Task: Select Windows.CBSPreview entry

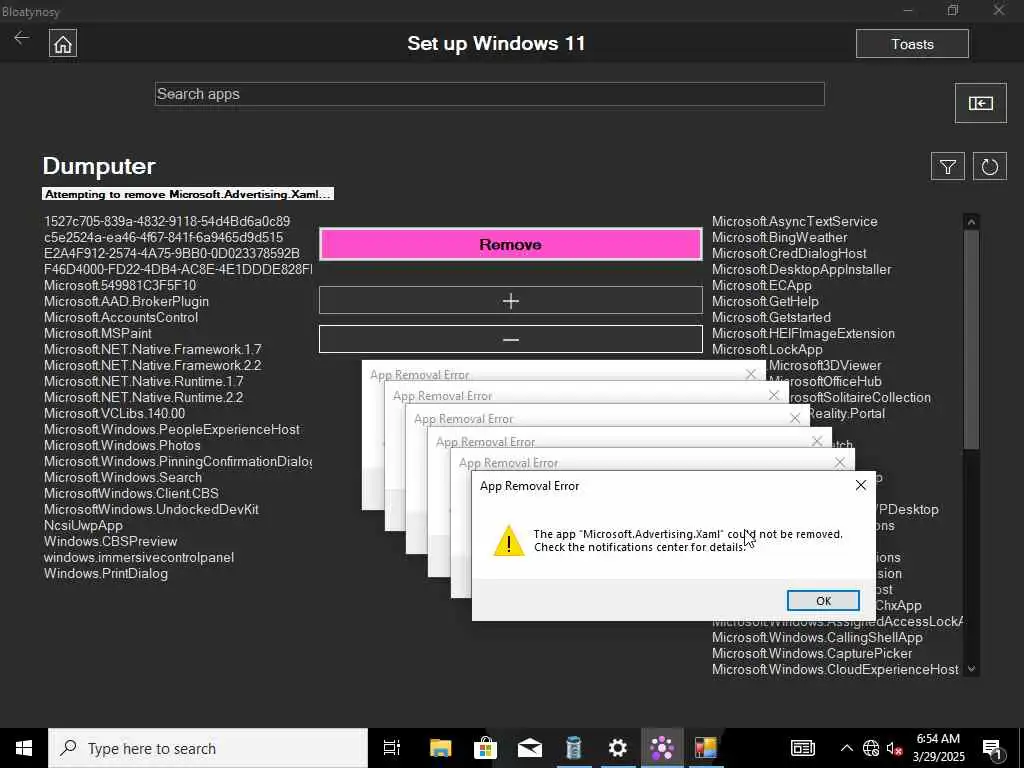Action: pos(110,541)
